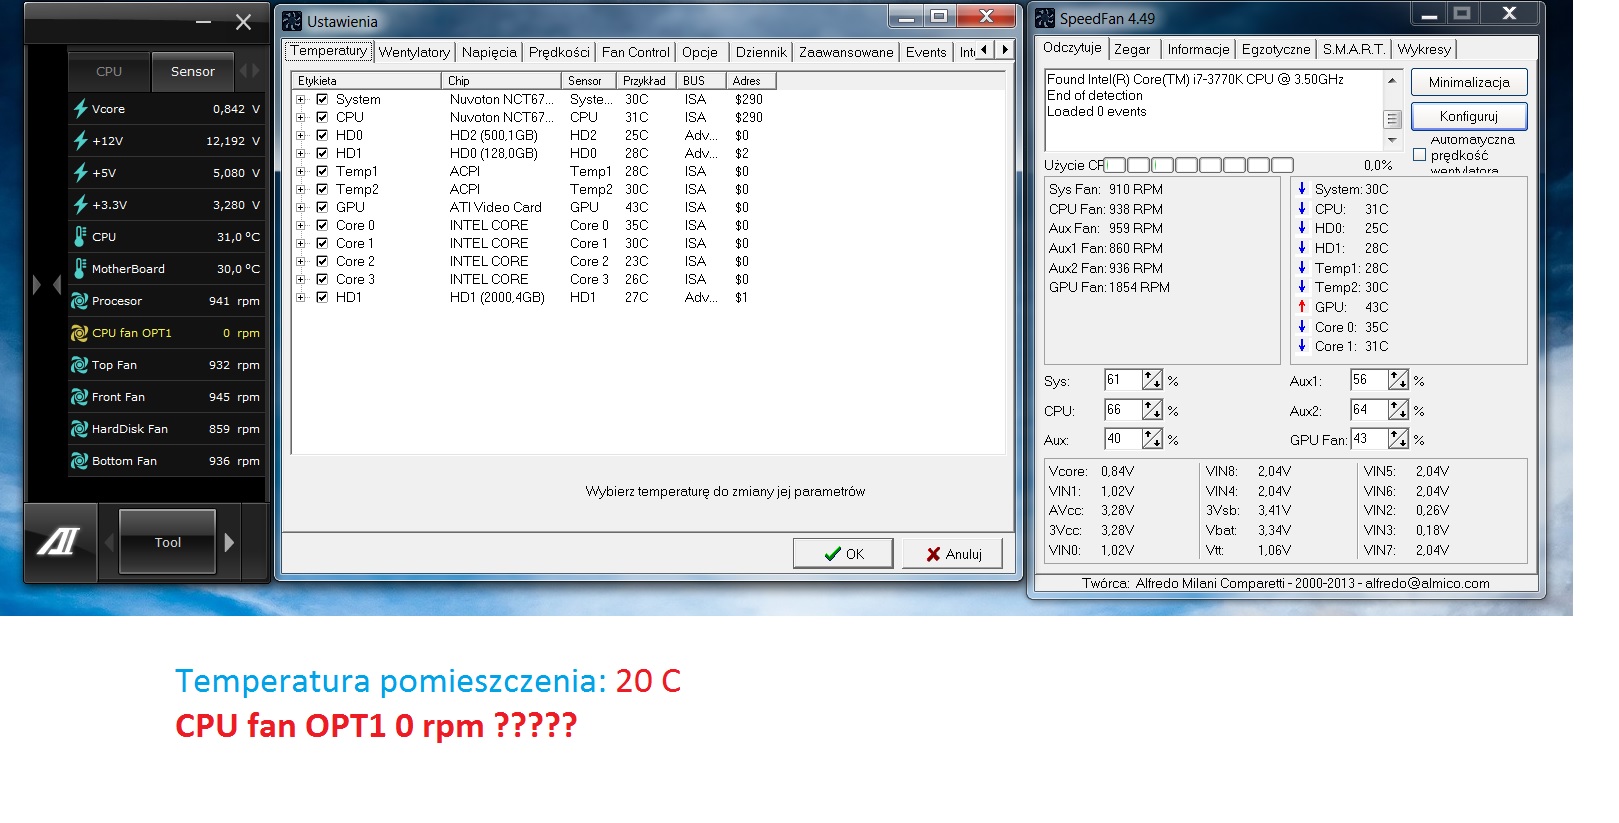
Task: Open the S.M.A.R.T. tab
Action: pyautogui.click(x=1354, y=49)
